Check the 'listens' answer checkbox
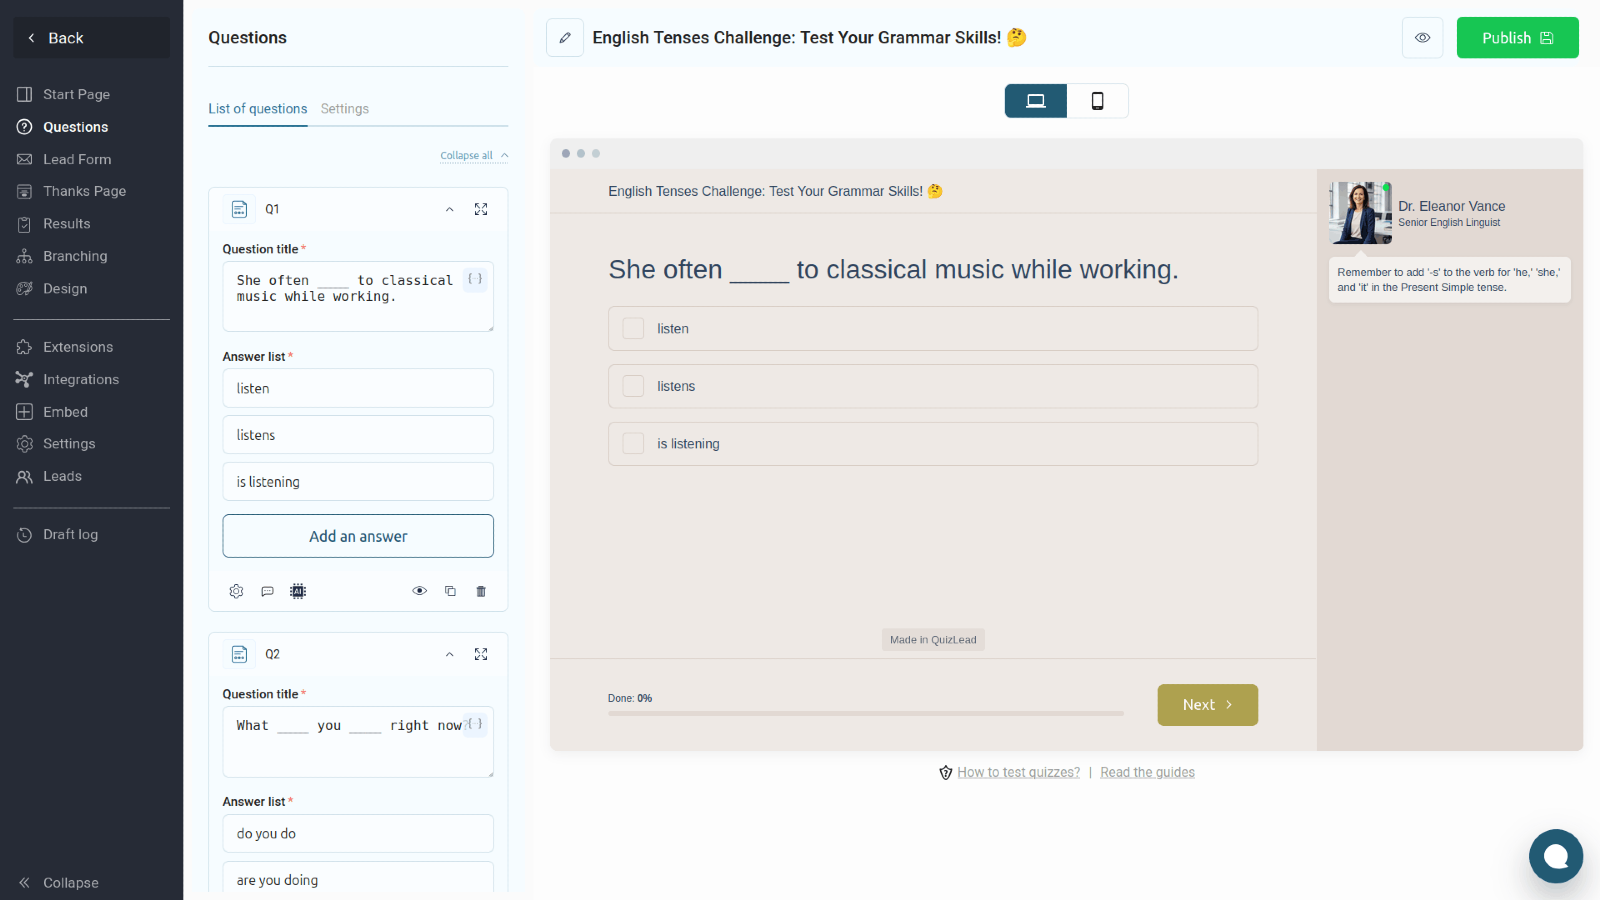Viewport: 1600px width, 900px height. [x=633, y=386]
